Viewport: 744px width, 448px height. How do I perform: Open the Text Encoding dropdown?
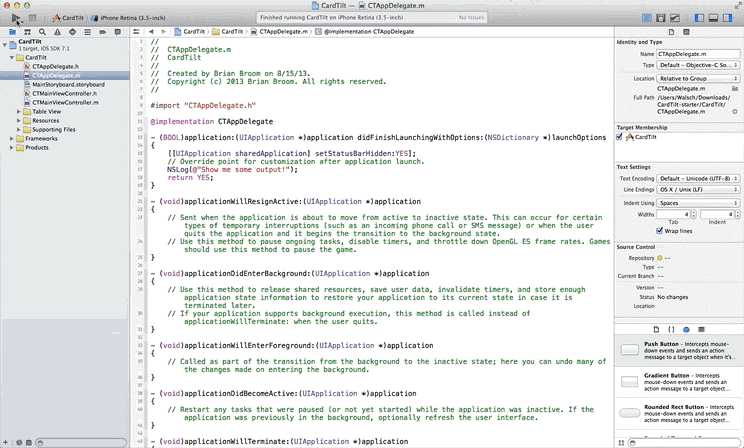coord(698,178)
